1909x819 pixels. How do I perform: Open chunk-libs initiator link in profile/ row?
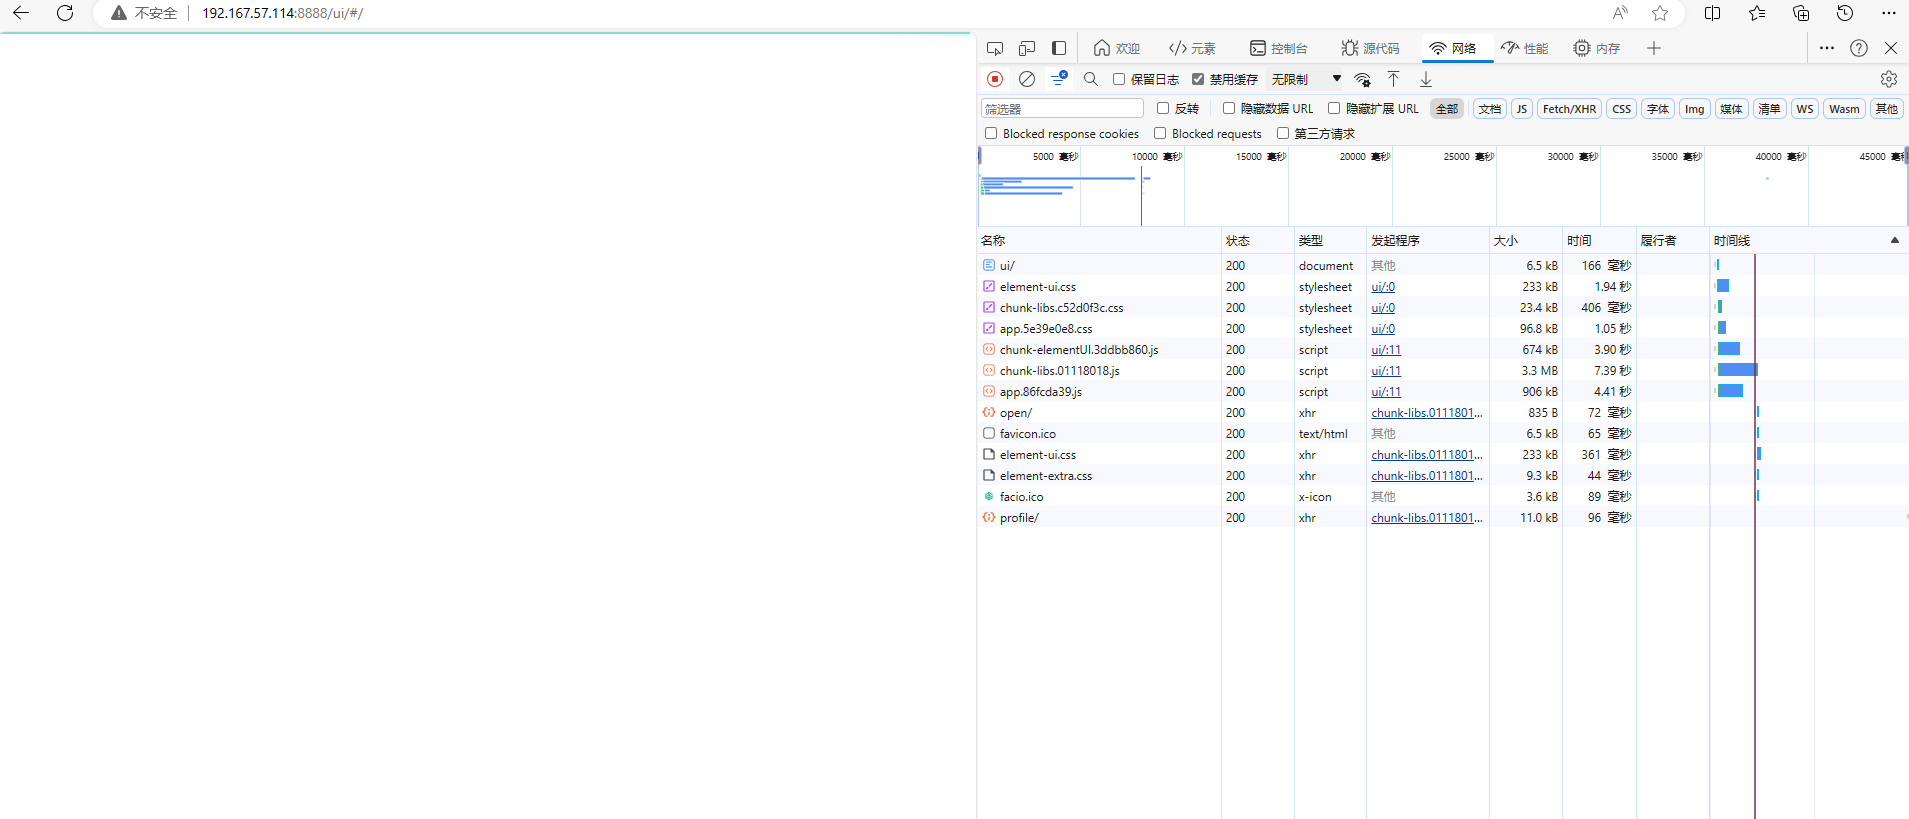pos(1427,518)
